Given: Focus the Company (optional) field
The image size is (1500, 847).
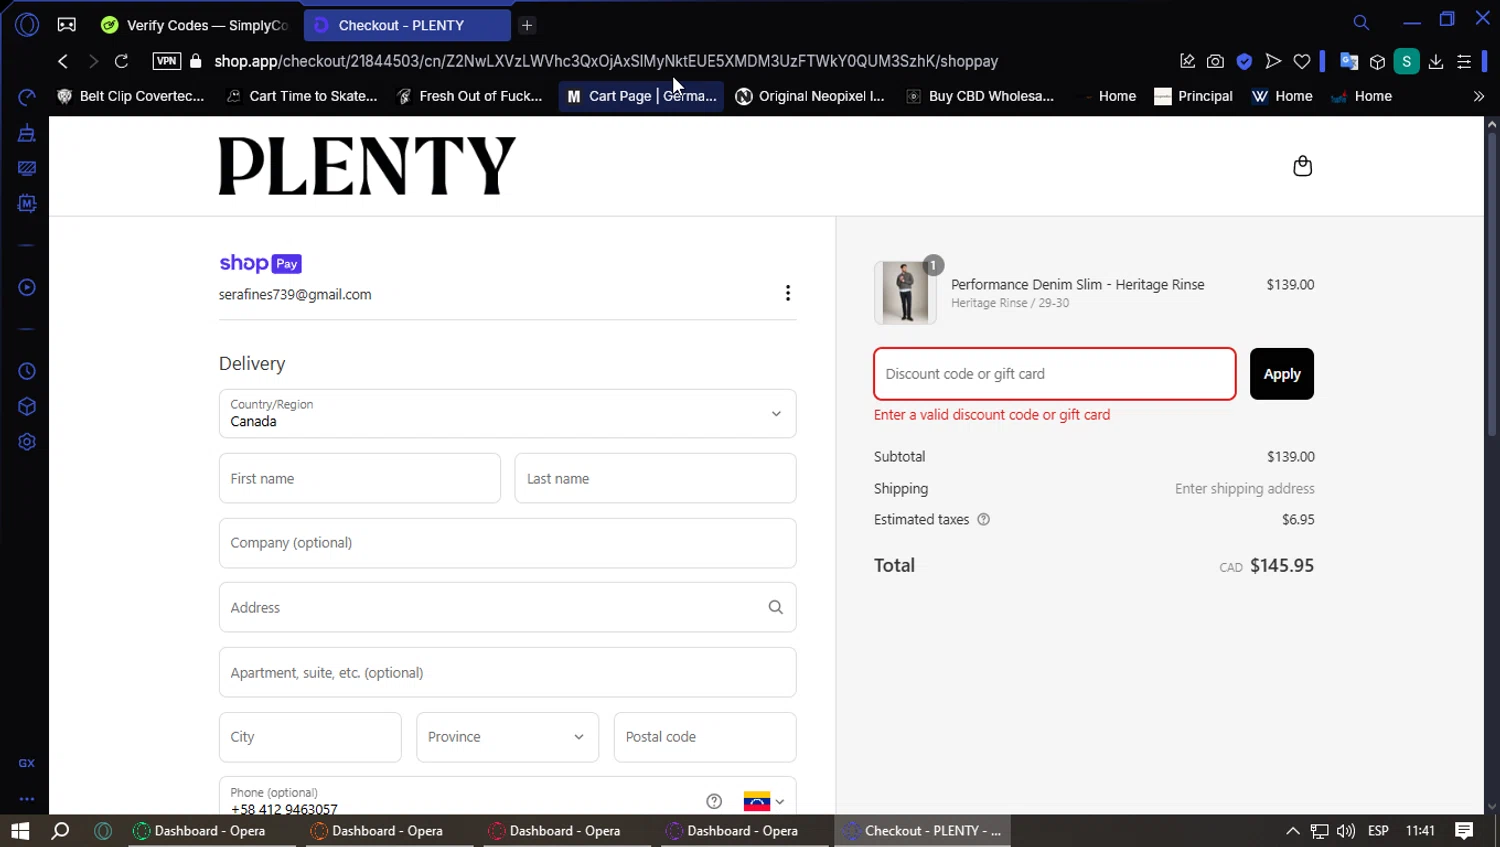Looking at the screenshot, I should [x=507, y=543].
